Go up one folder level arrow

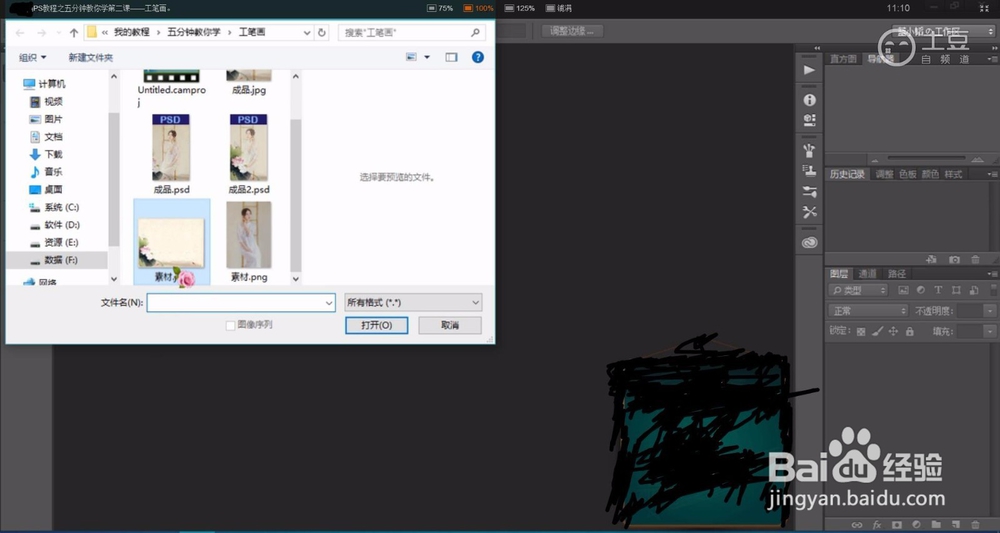(x=74, y=33)
